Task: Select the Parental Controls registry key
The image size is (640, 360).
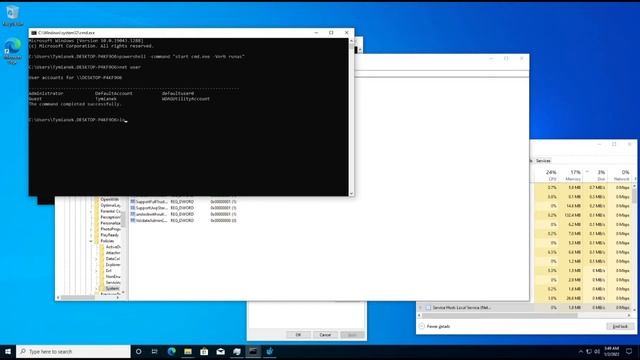Action: [x=110, y=211]
